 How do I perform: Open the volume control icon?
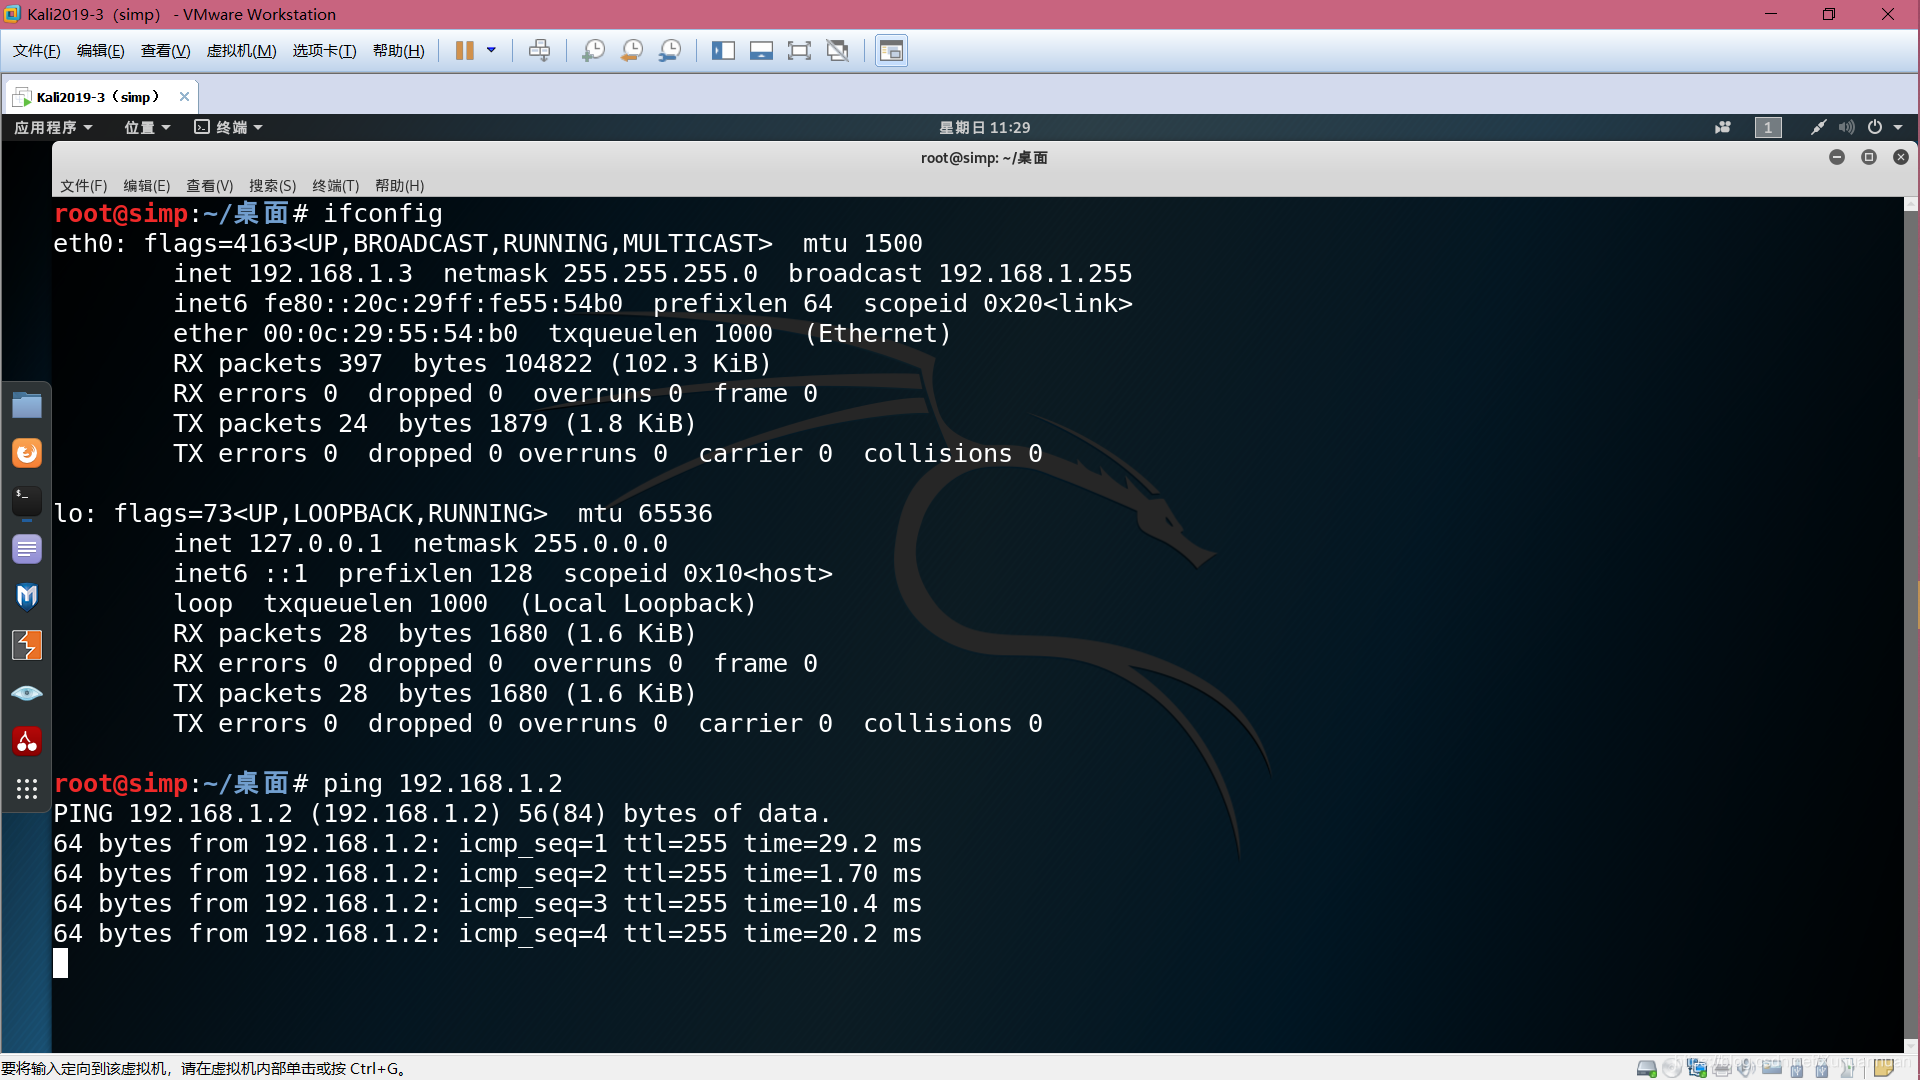(1846, 127)
